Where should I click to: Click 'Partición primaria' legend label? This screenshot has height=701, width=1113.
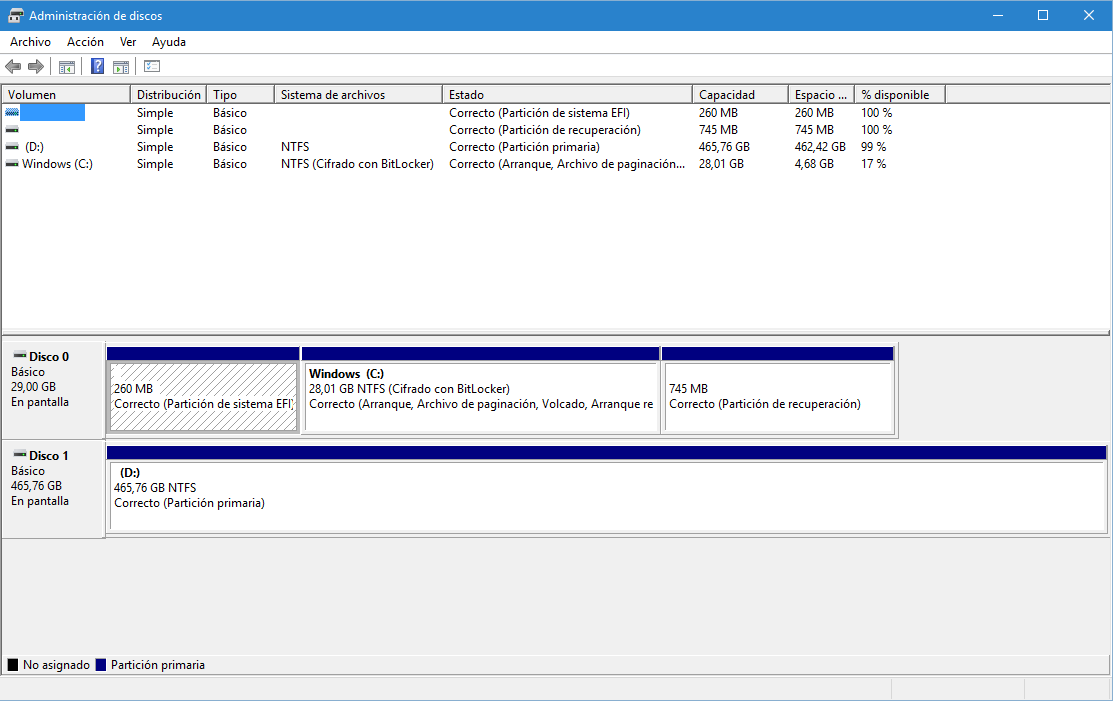click(x=158, y=665)
